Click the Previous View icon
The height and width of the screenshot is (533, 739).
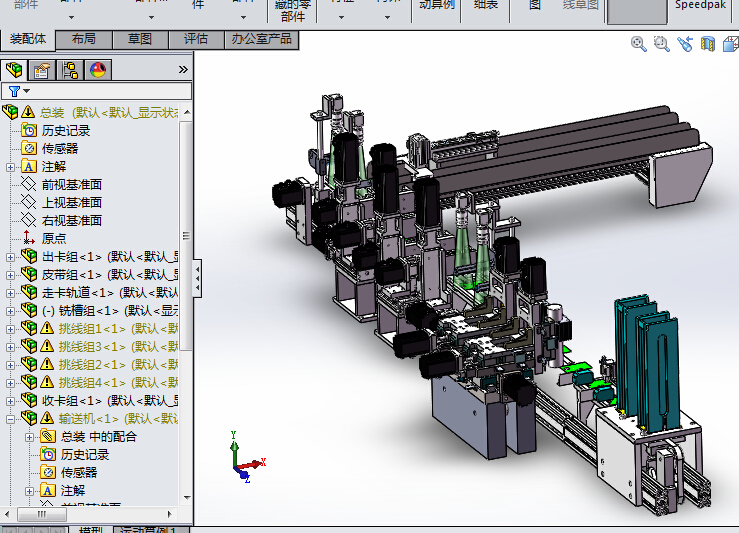coord(685,44)
